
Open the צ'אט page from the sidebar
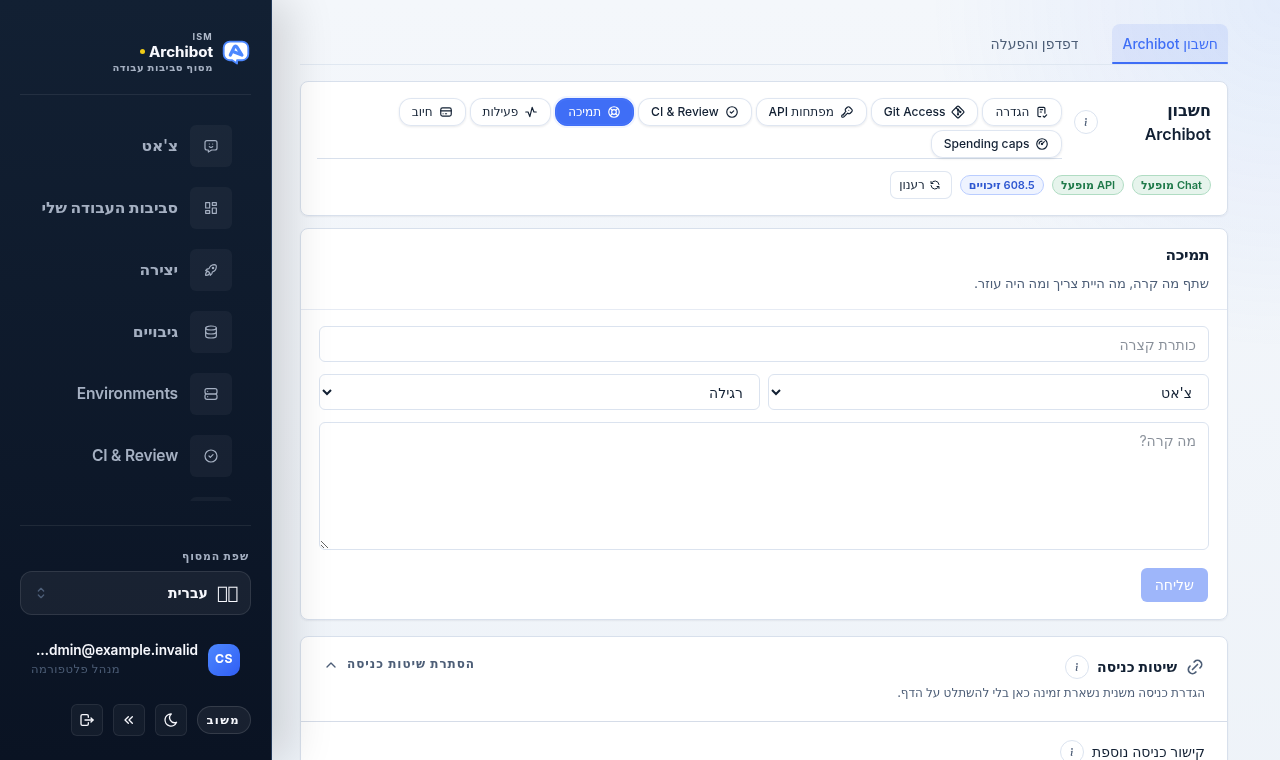(136, 146)
